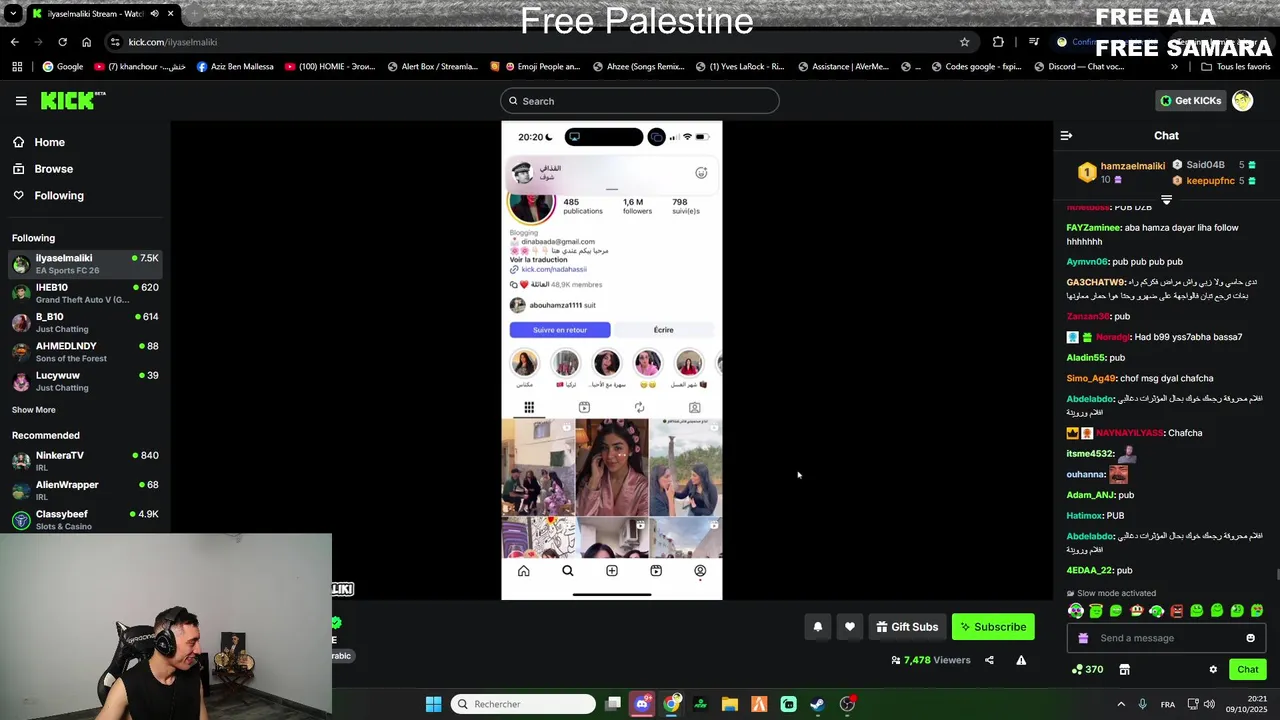Switch to the ilyaselmaliki Stream browser tab
1280x720 pixels.
tap(104, 14)
